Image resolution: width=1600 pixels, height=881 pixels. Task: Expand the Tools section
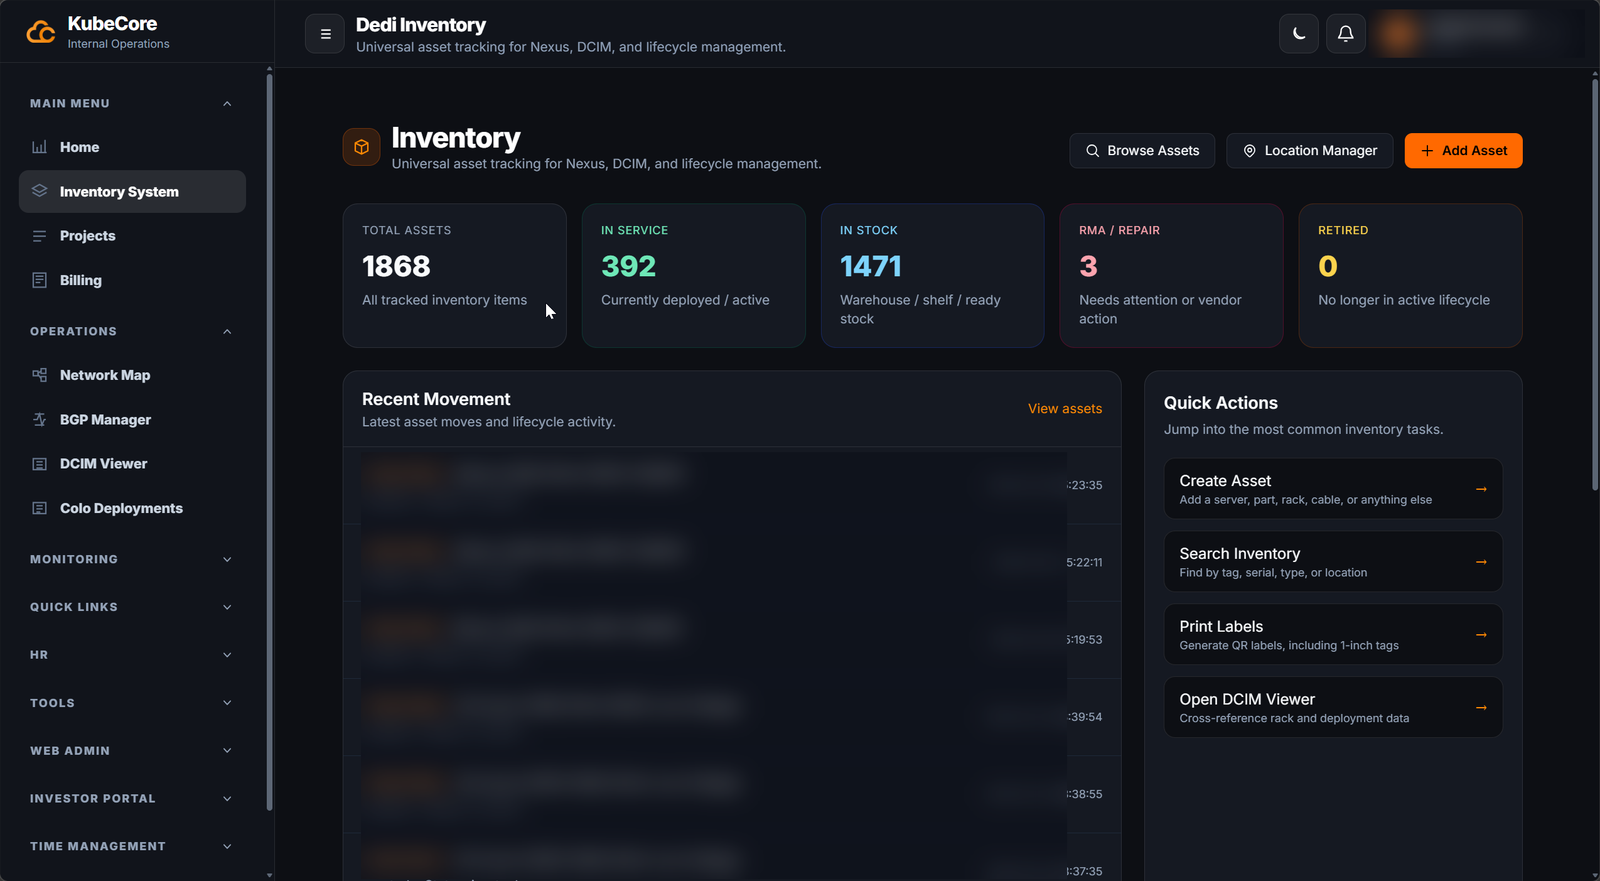pos(131,703)
